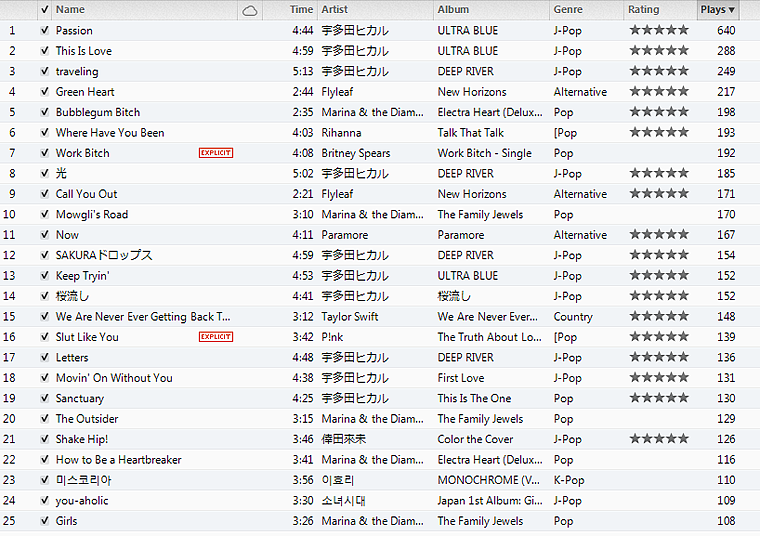Click the artist "Taylor Swift"

[349, 317]
